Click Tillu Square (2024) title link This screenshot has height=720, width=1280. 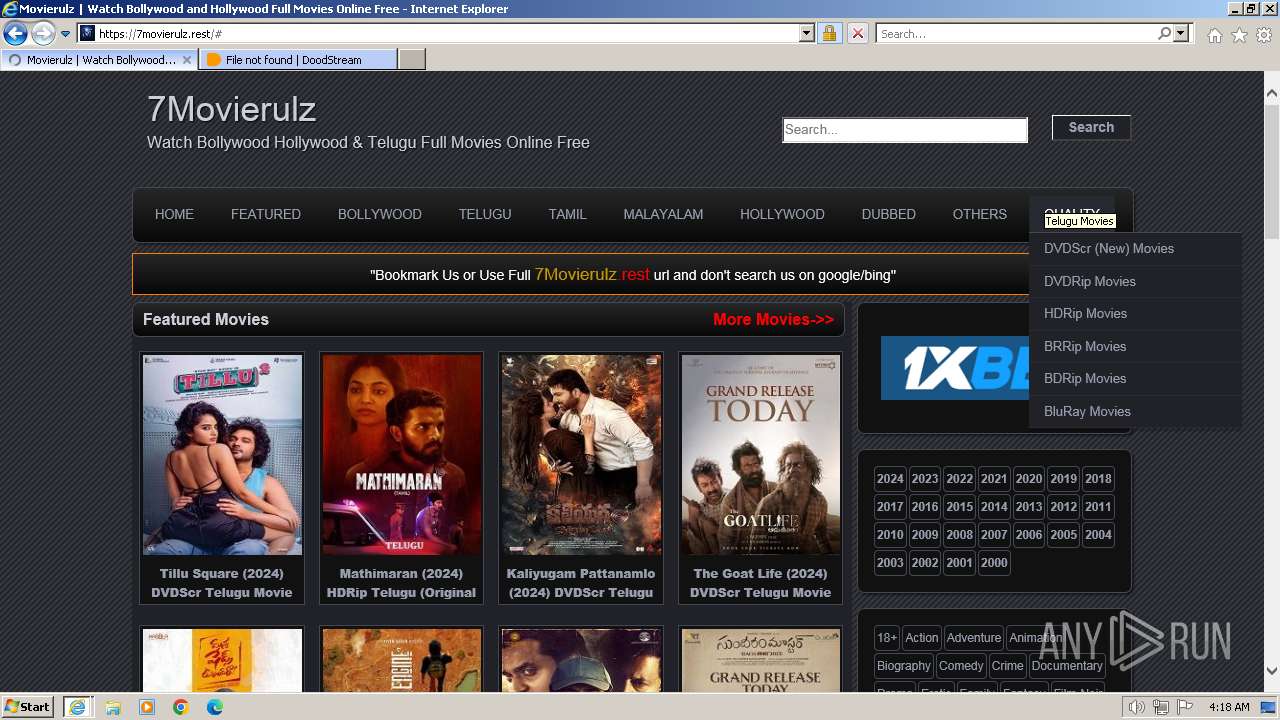pyautogui.click(x=222, y=583)
